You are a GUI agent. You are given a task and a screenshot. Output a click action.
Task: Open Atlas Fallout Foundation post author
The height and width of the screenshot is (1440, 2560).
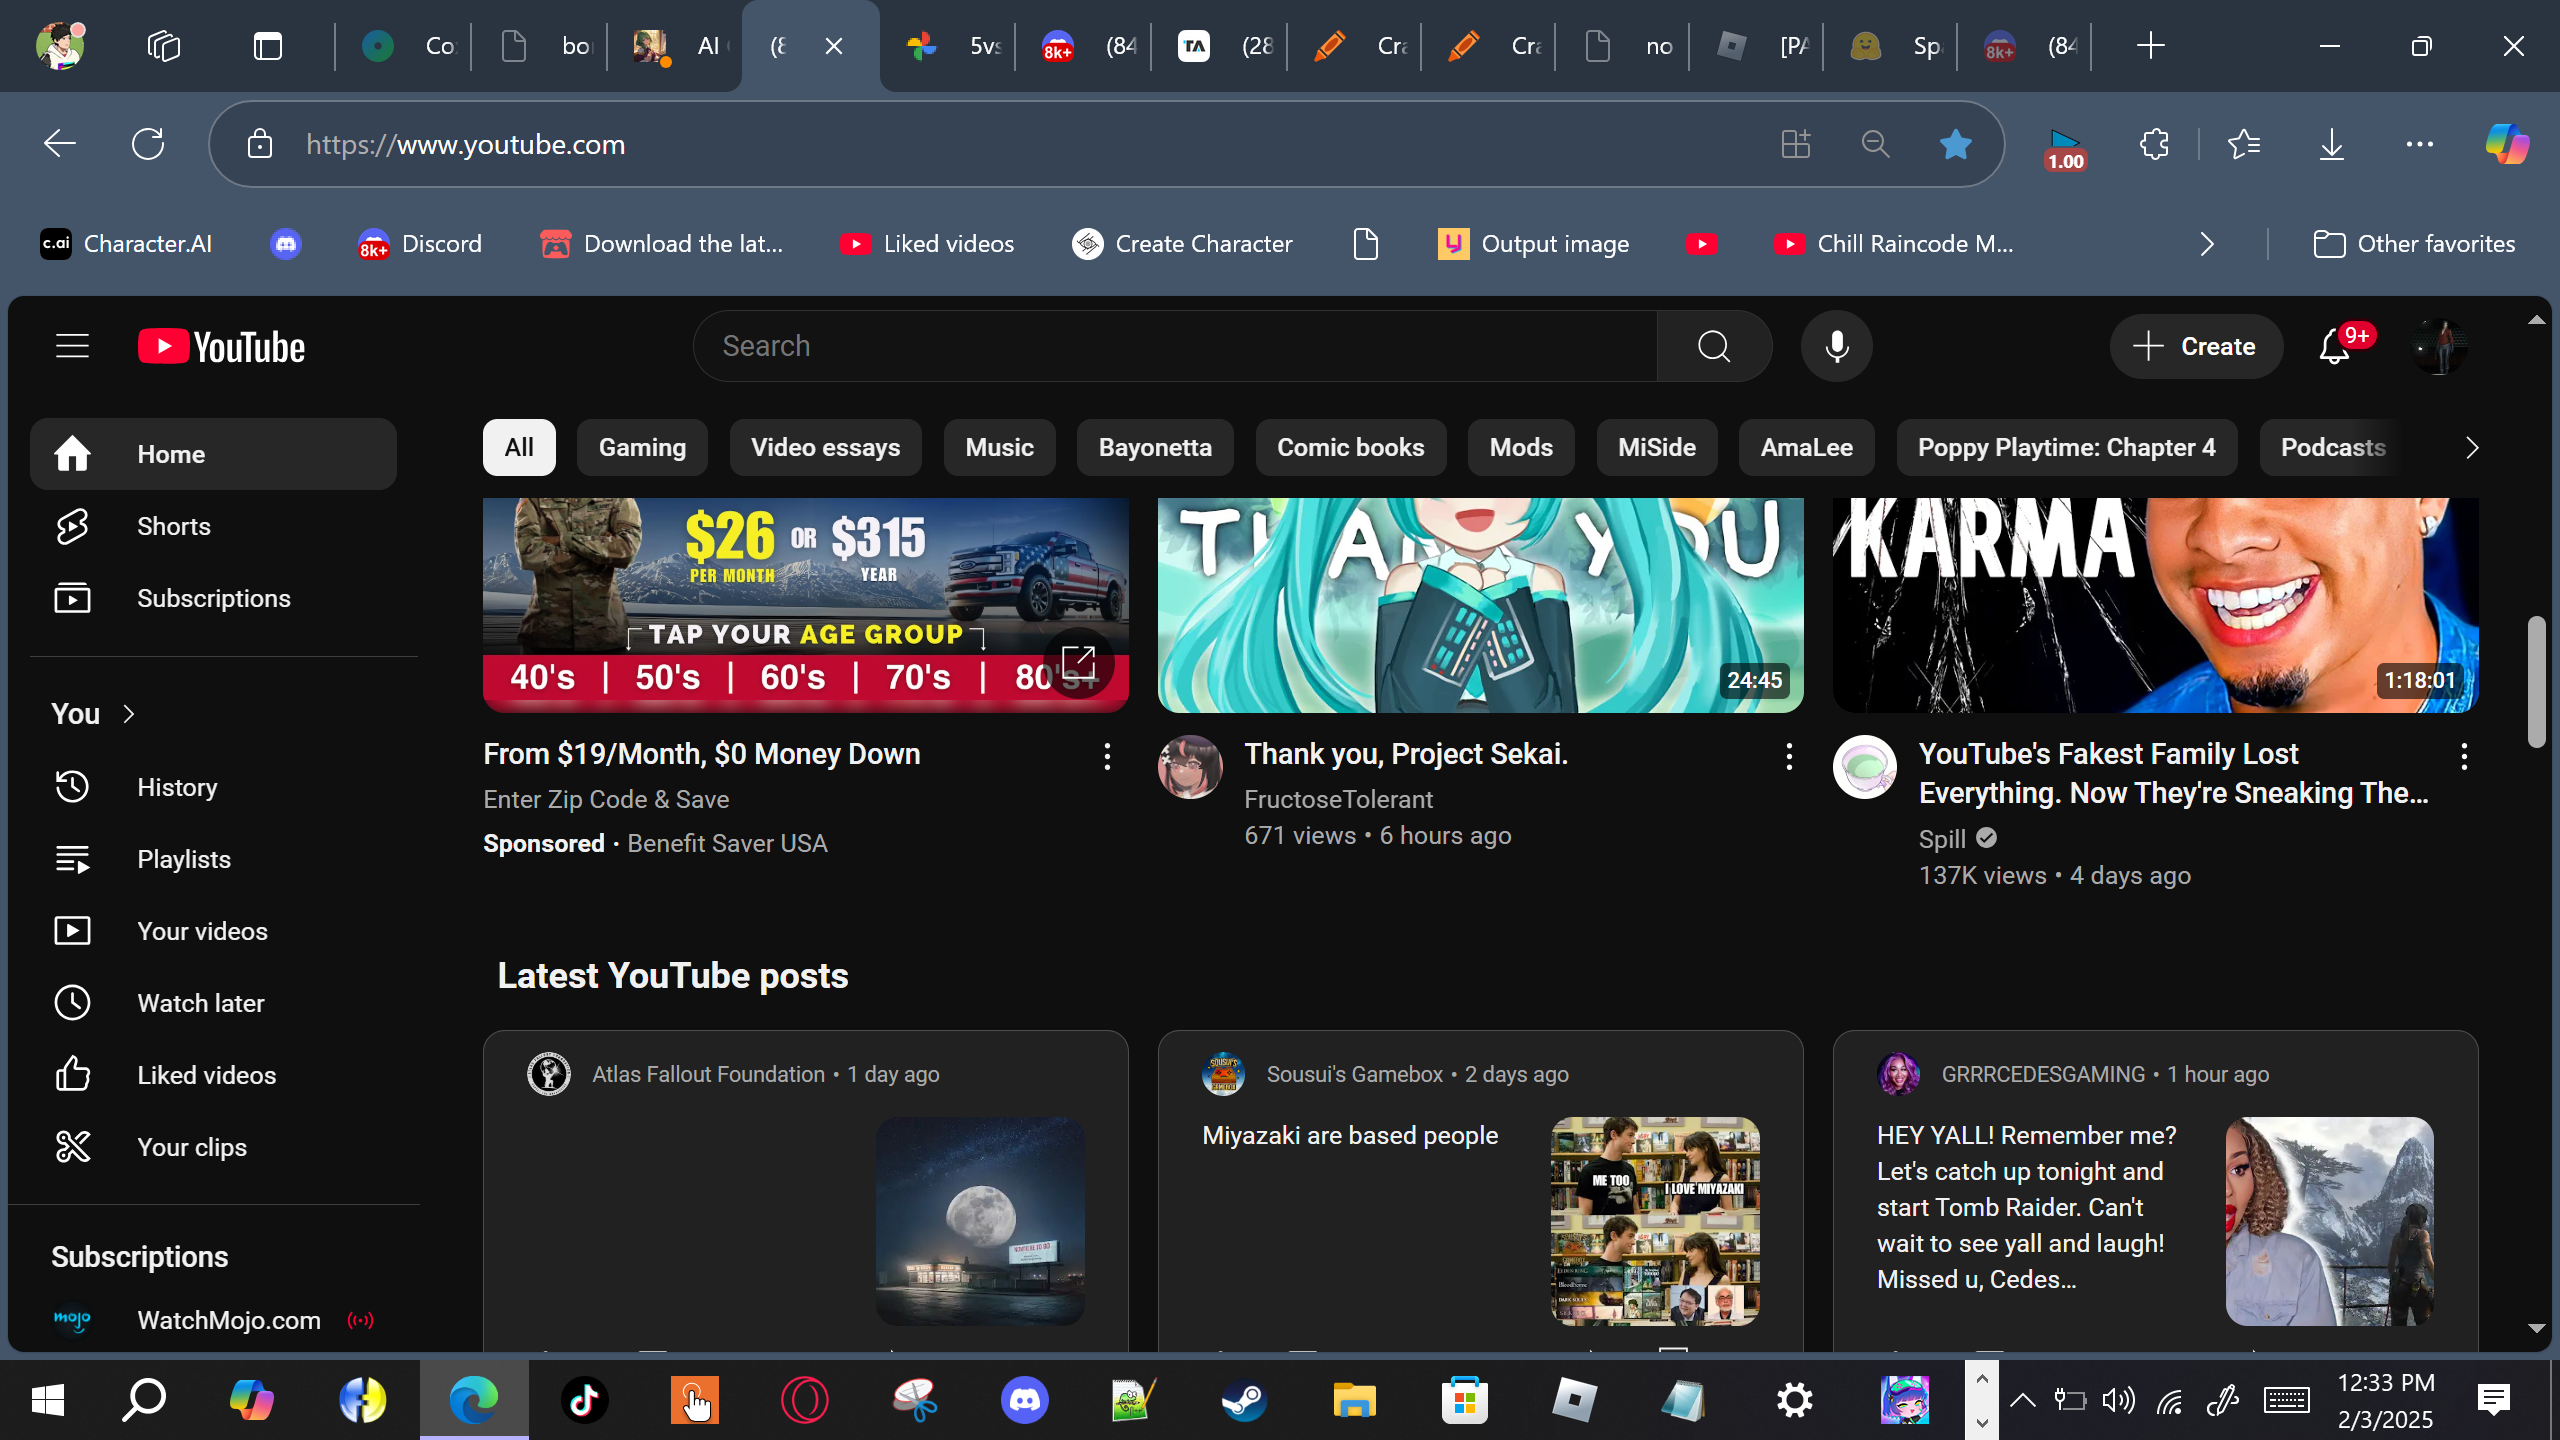(708, 1074)
